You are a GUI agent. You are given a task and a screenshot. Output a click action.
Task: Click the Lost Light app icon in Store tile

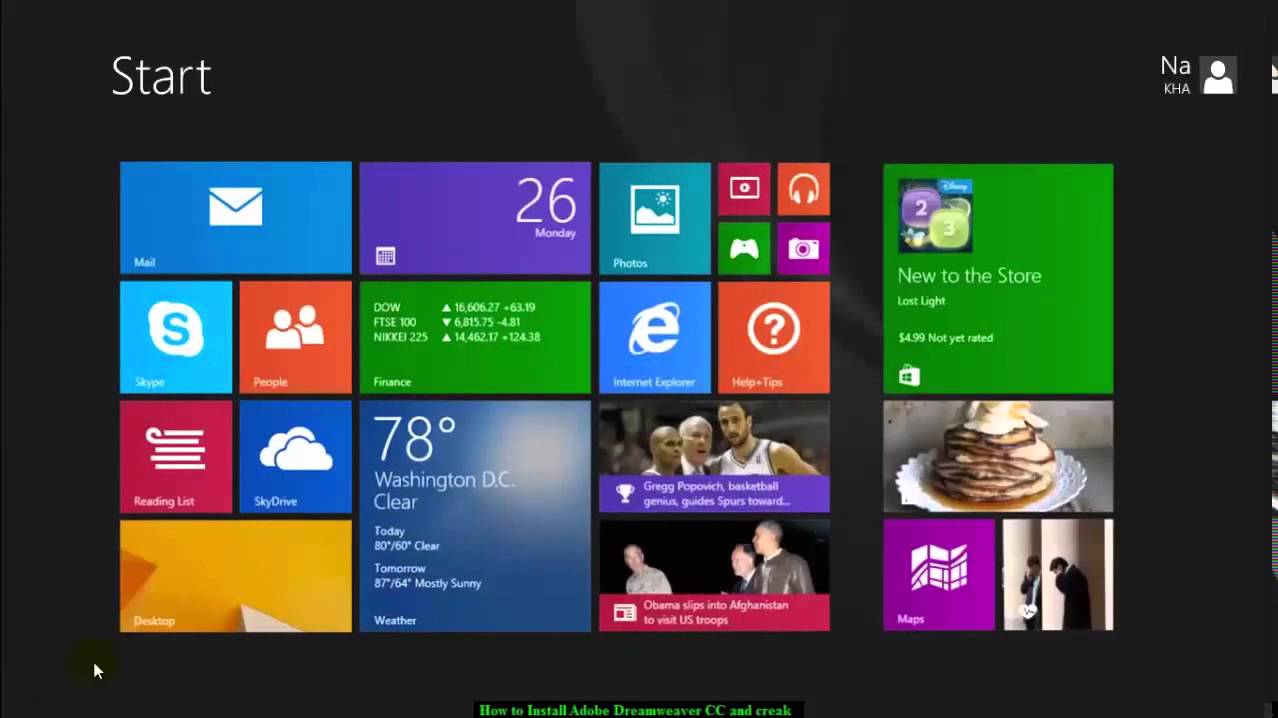[x=935, y=216]
